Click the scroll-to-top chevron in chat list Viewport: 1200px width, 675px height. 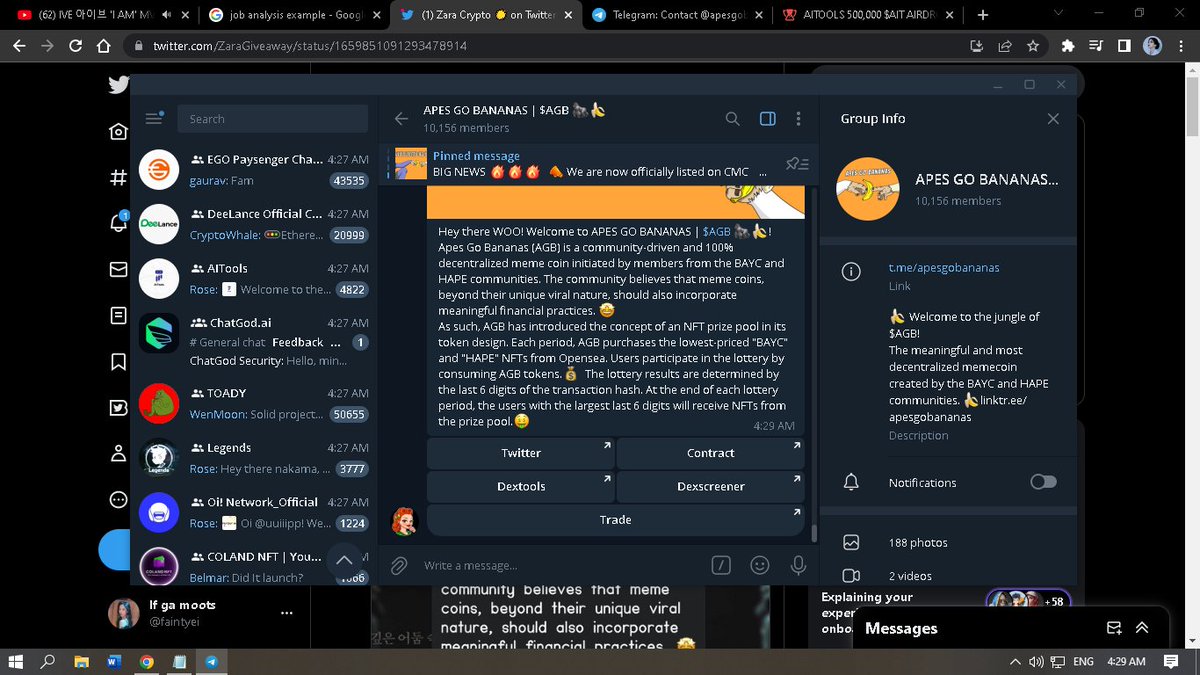click(x=343, y=560)
